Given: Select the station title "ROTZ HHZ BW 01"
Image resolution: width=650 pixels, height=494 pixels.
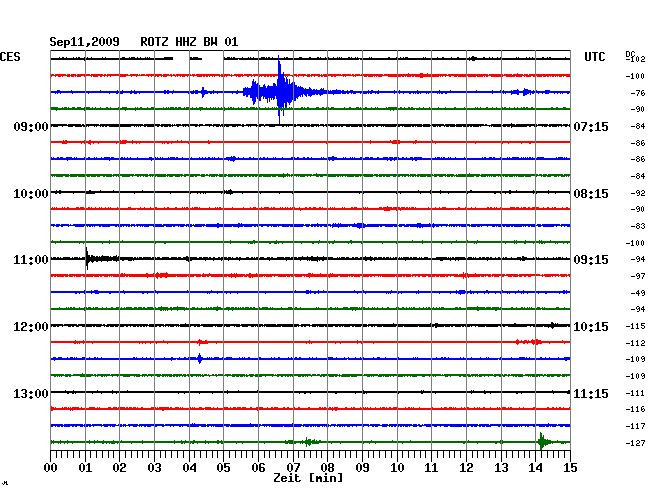Looking at the screenshot, I should point(189,42).
